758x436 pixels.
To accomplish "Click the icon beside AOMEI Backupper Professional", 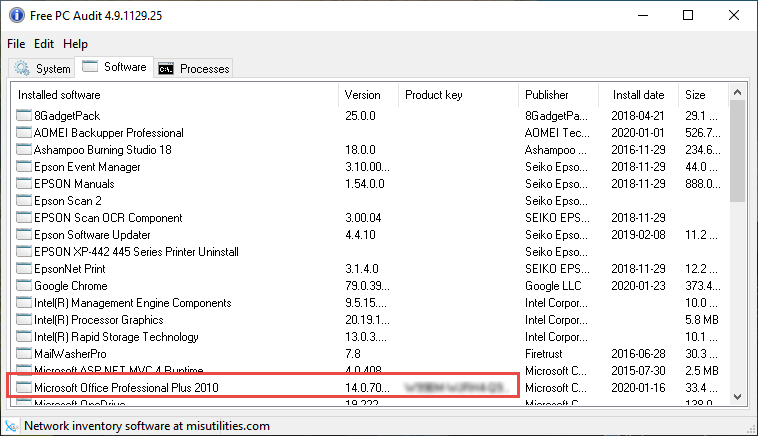I will click(x=24, y=133).
